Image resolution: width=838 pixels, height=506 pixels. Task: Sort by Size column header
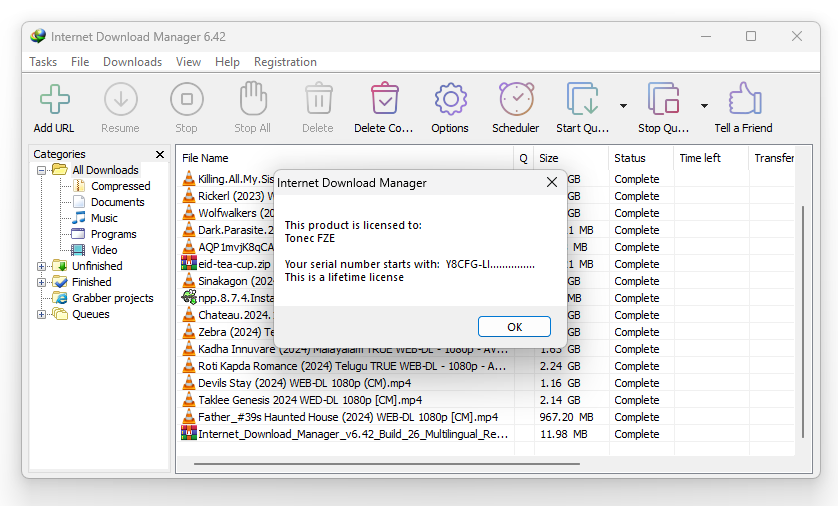(571, 158)
